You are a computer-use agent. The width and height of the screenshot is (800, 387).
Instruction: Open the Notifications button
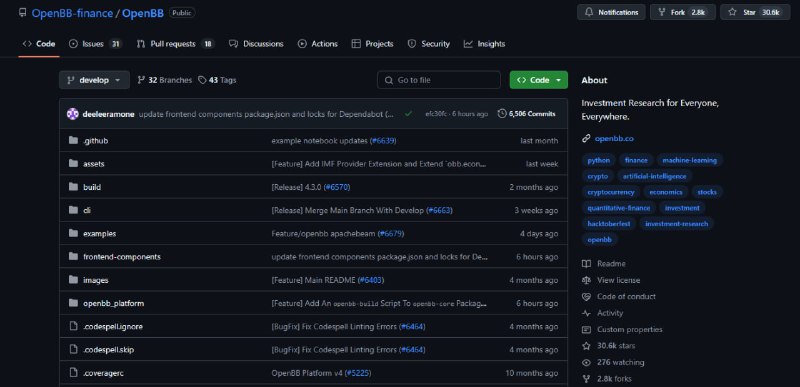coord(611,12)
